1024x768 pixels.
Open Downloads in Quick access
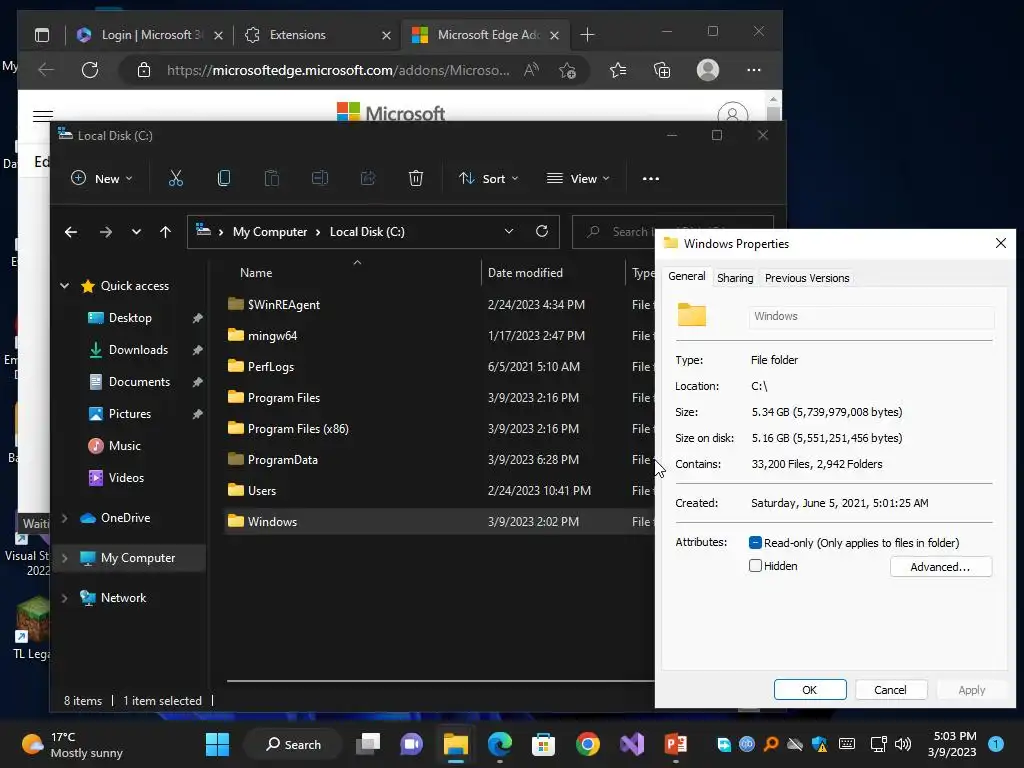click(x=138, y=350)
